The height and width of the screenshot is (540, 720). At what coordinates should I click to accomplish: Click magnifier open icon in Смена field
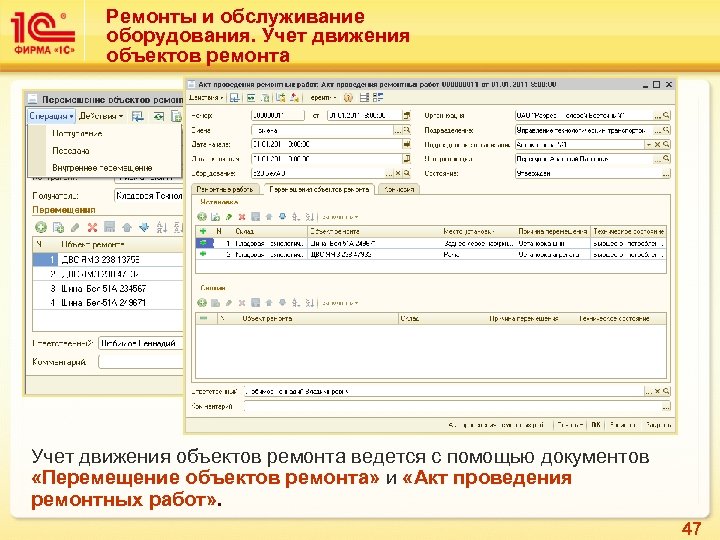pos(406,130)
